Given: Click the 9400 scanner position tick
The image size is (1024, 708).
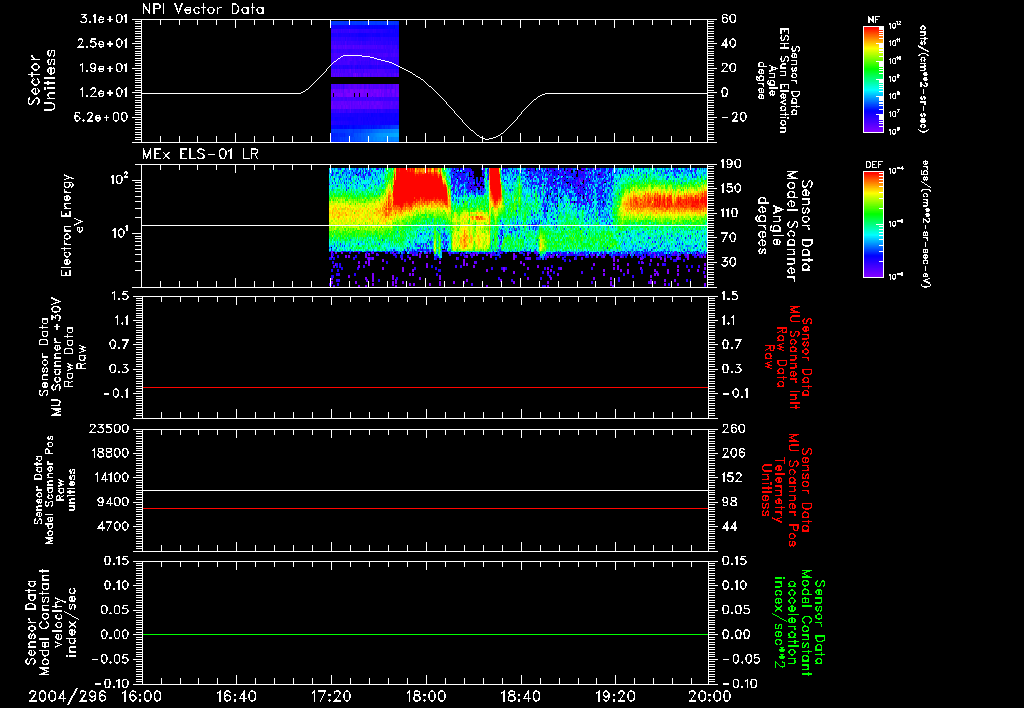Looking at the screenshot, I should 113,502.
